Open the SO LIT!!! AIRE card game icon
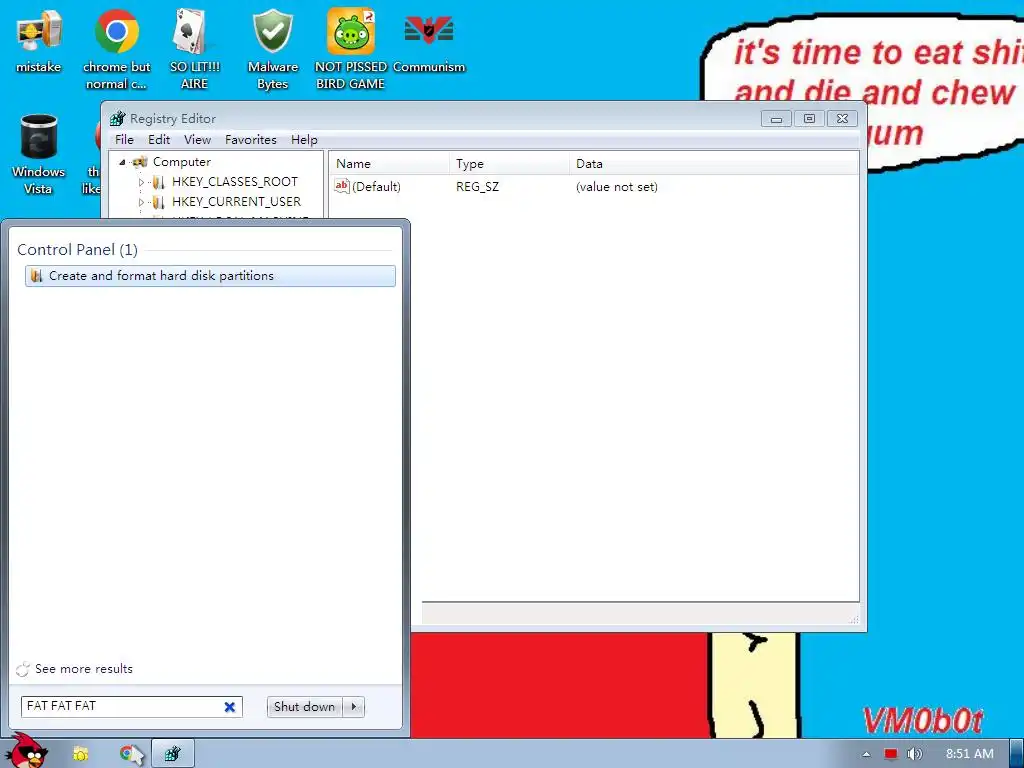This screenshot has width=1024, height=768. pos(194,50)
